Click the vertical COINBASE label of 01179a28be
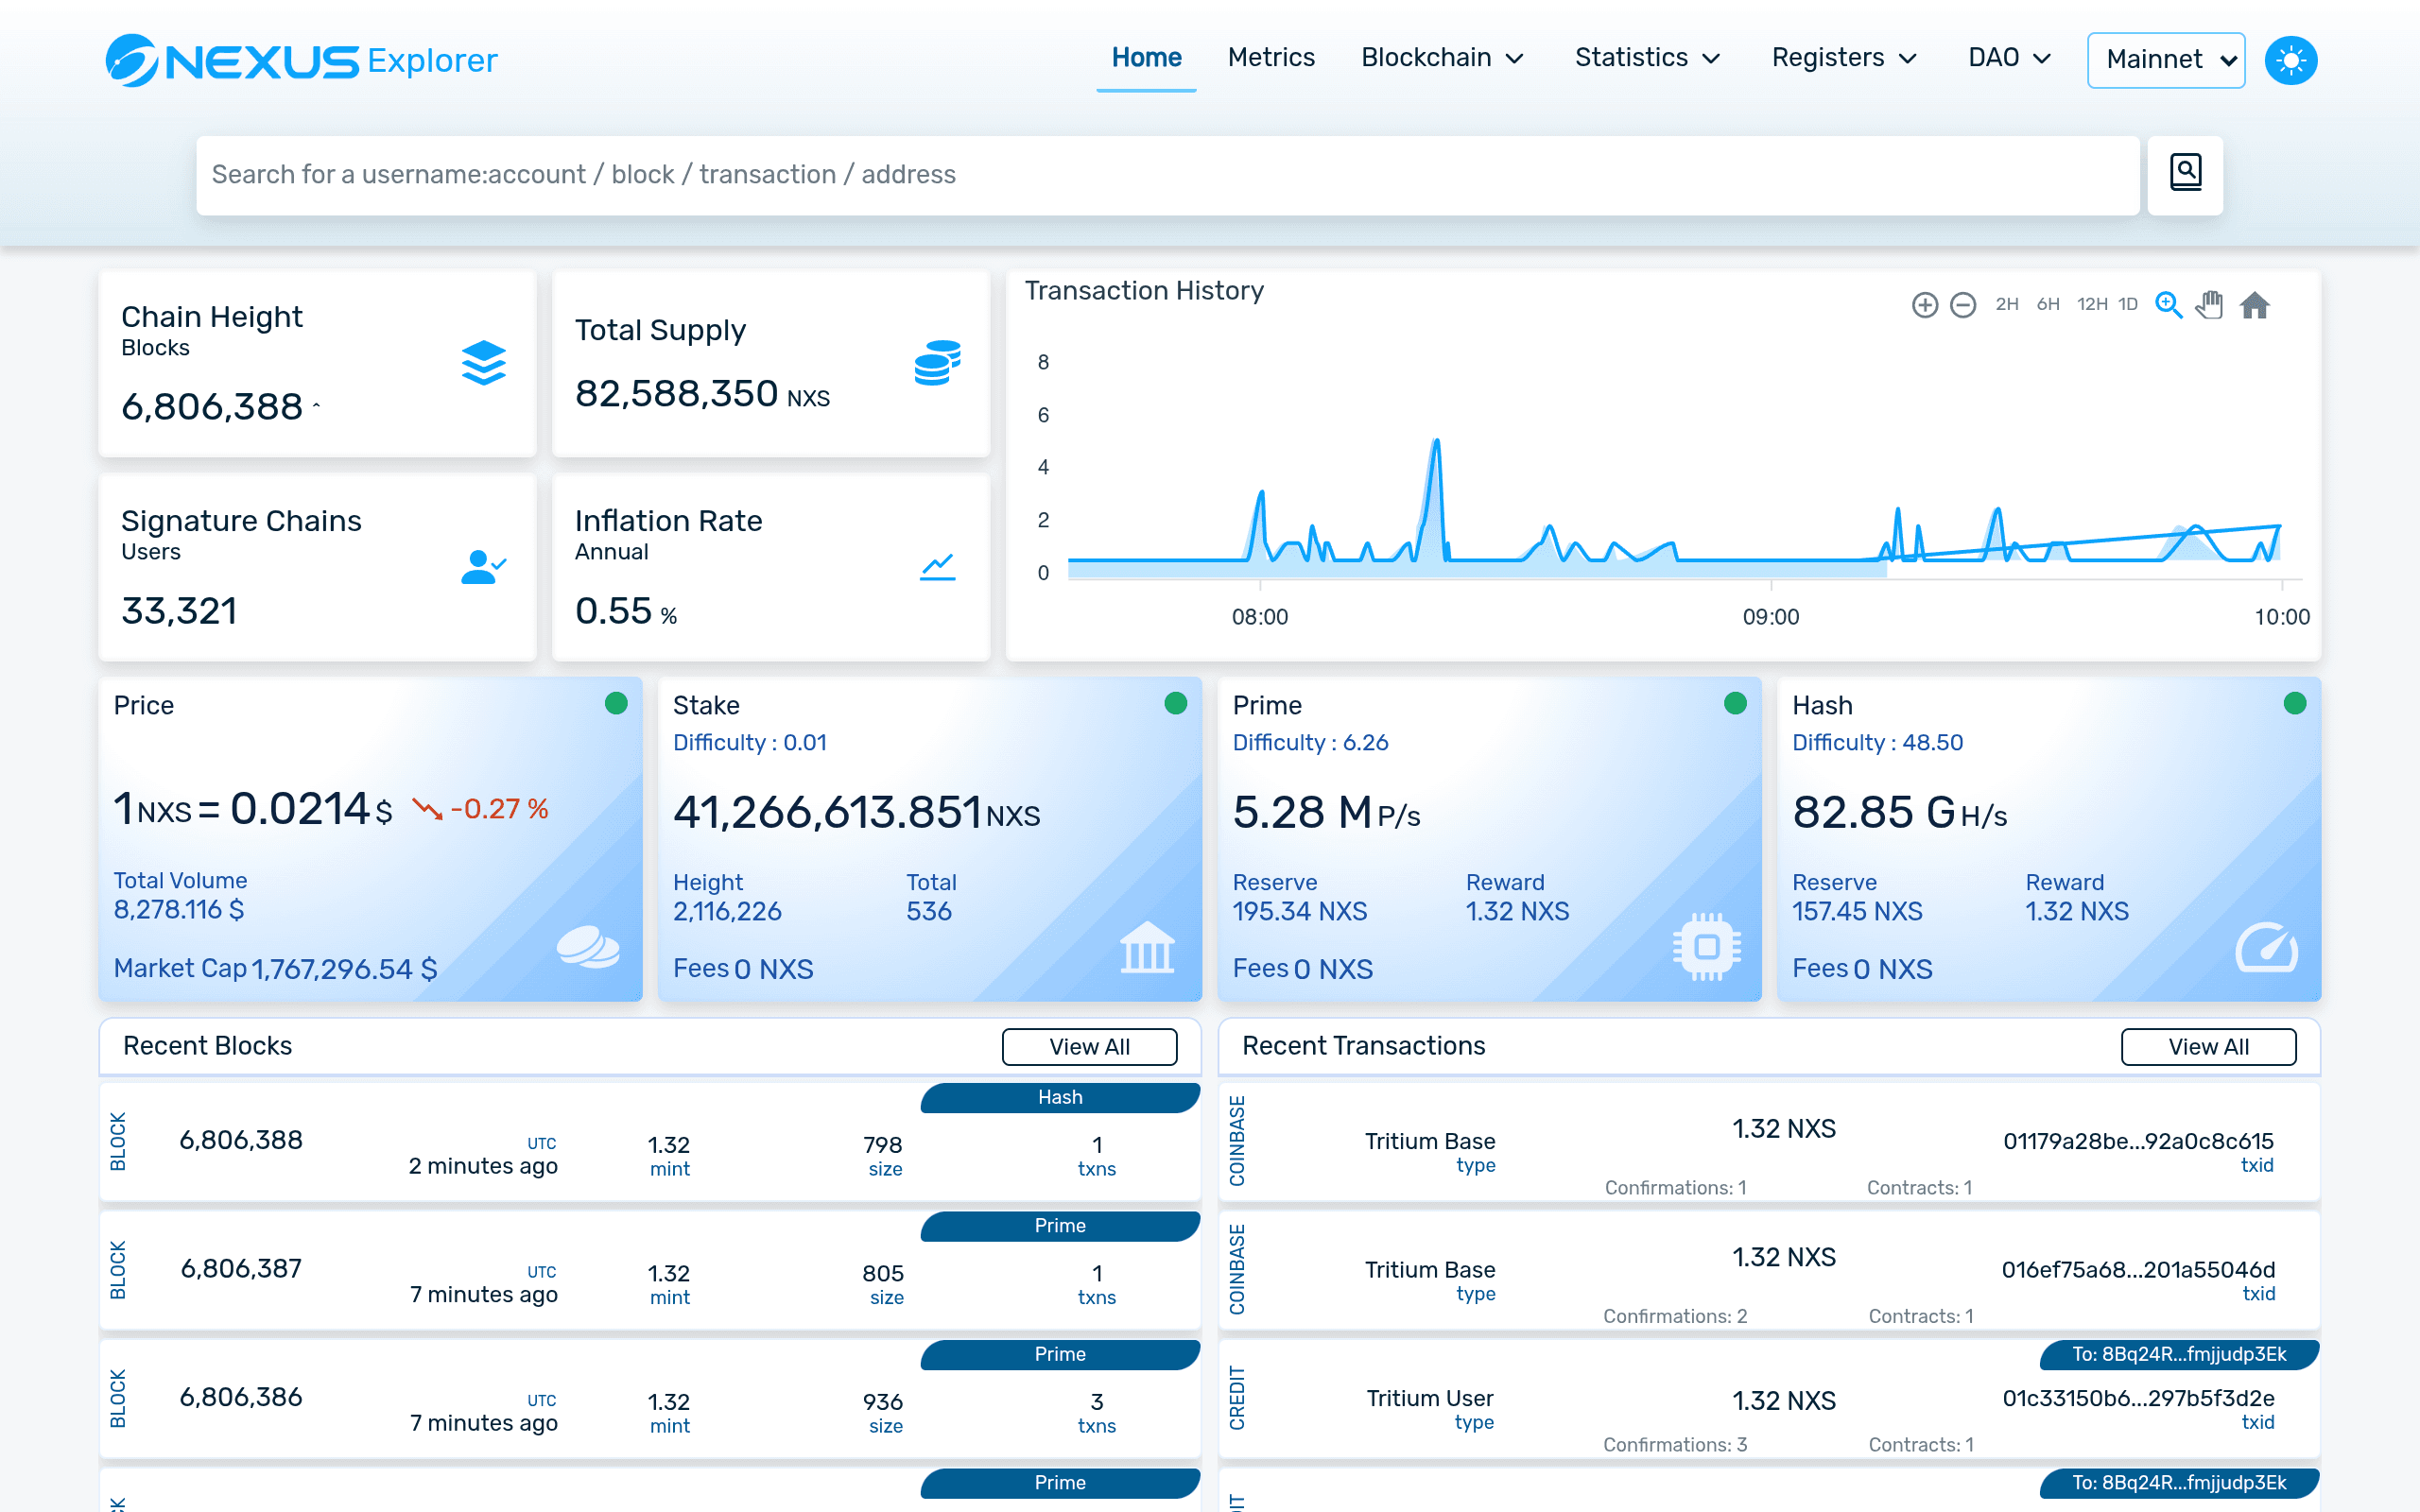Screen dimensions: 2420x1512 pos(1237,1141)
